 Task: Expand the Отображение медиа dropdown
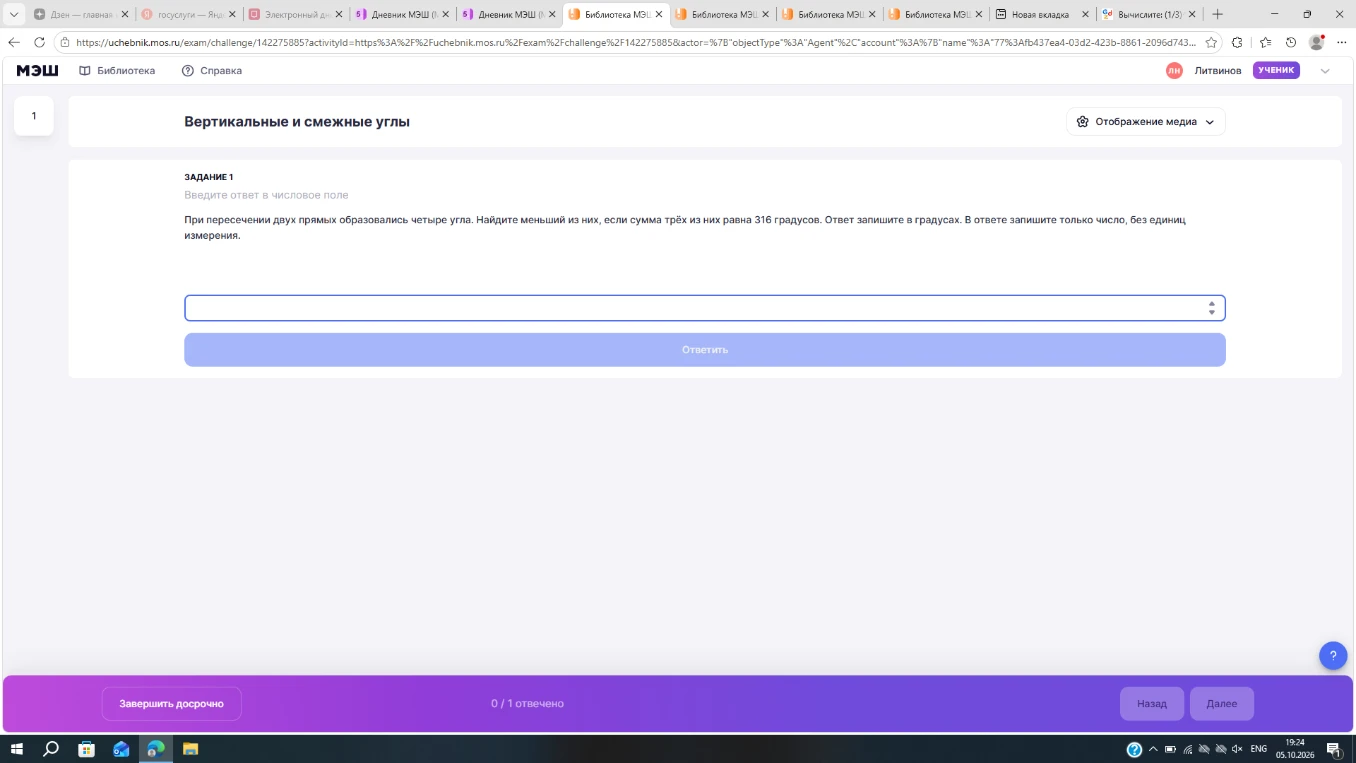1146,122
